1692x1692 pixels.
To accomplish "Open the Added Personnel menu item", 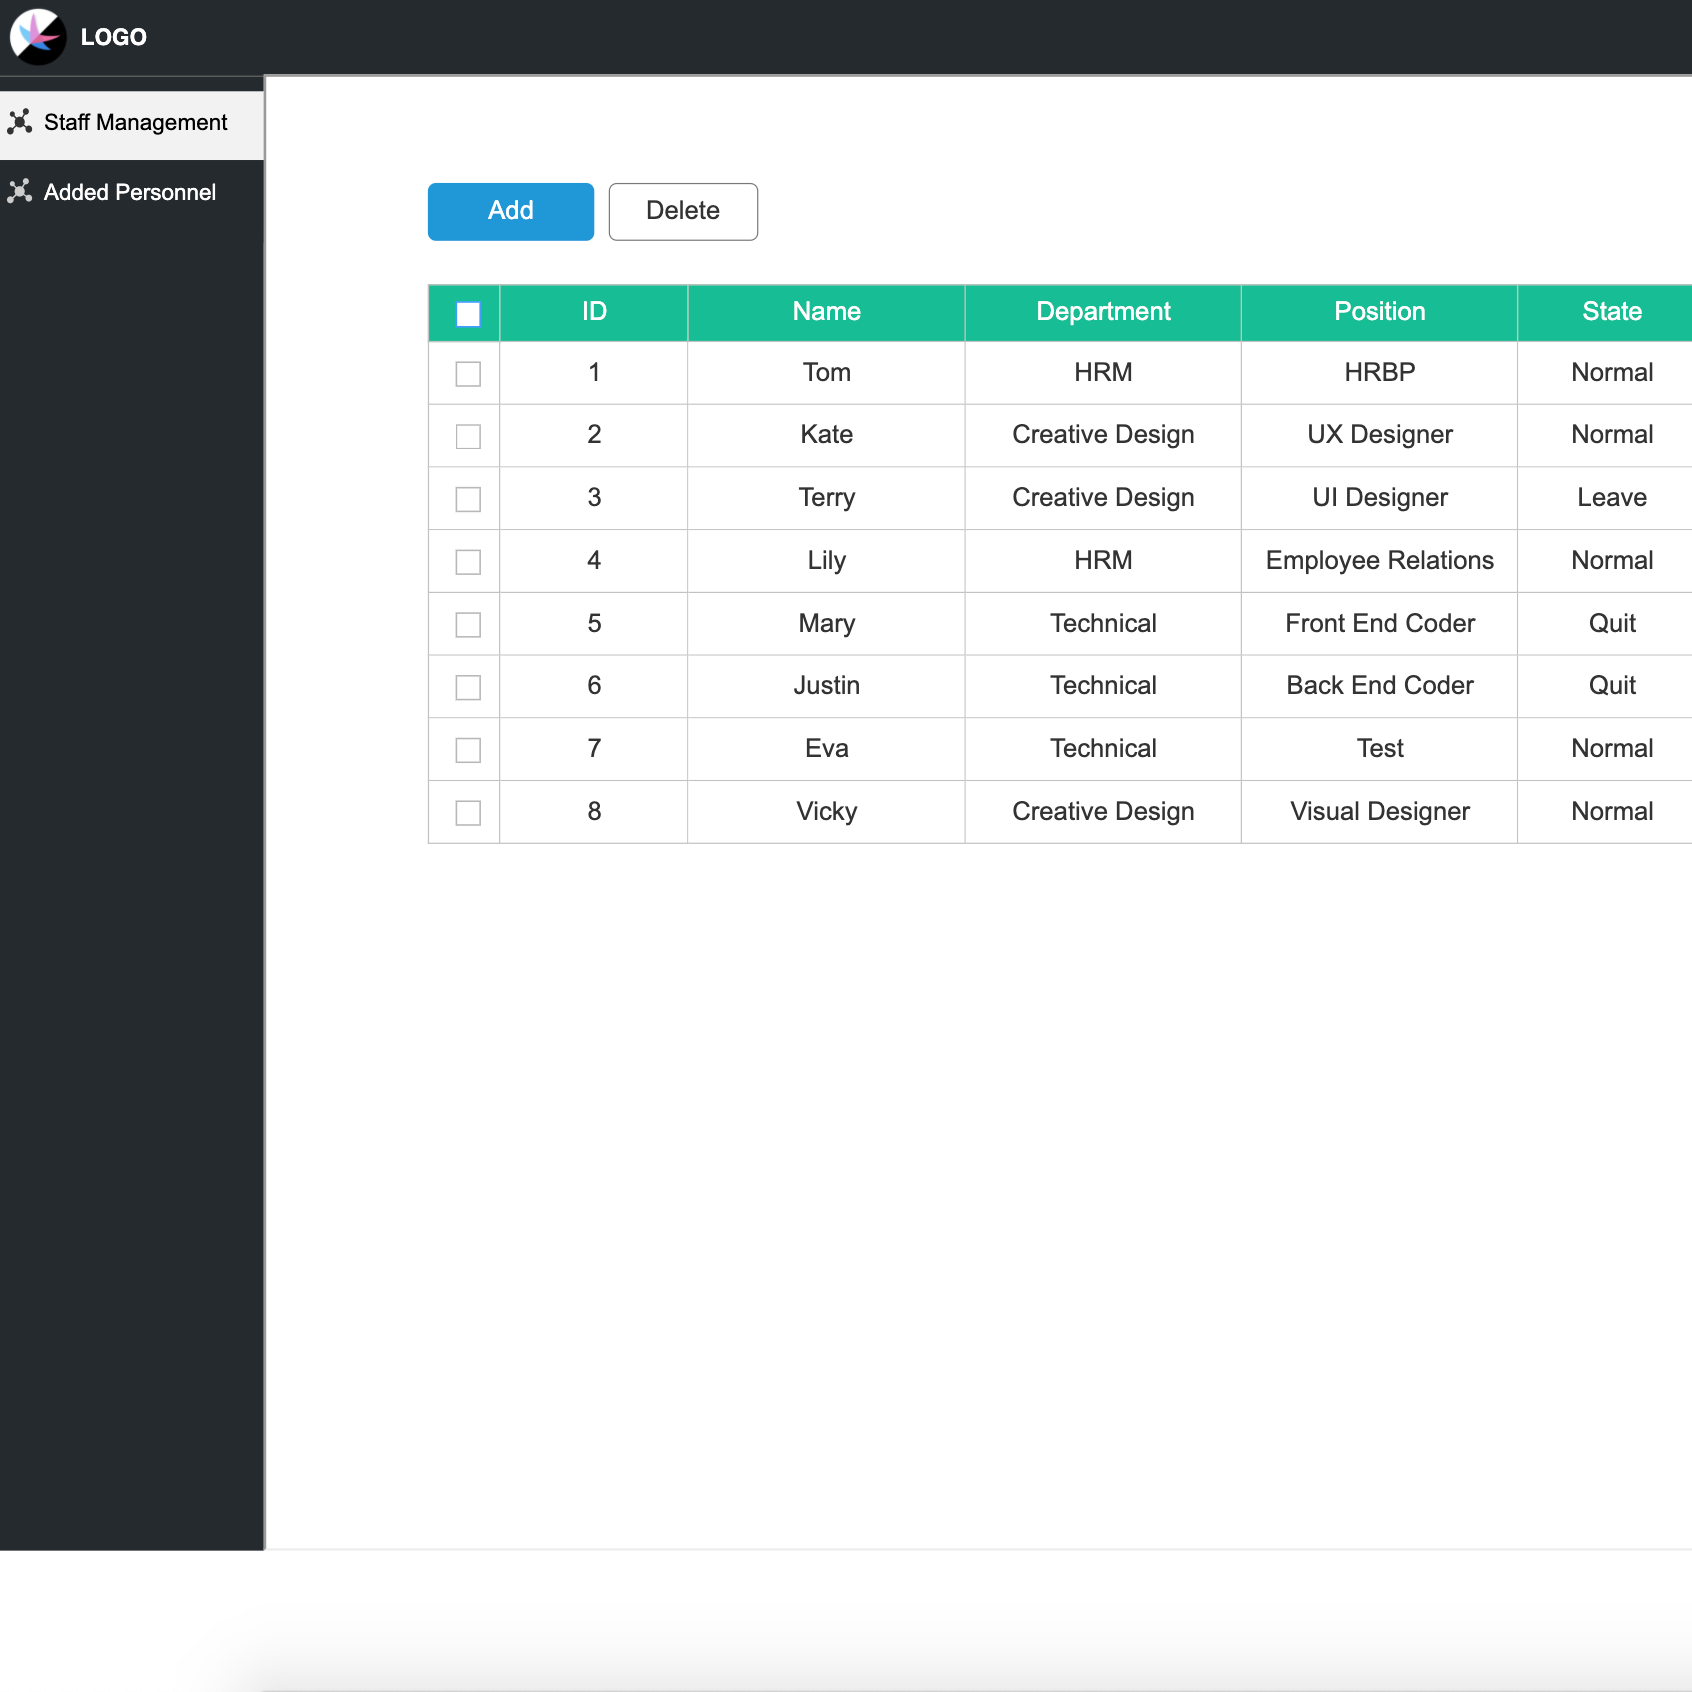I will tap(130, 193).
